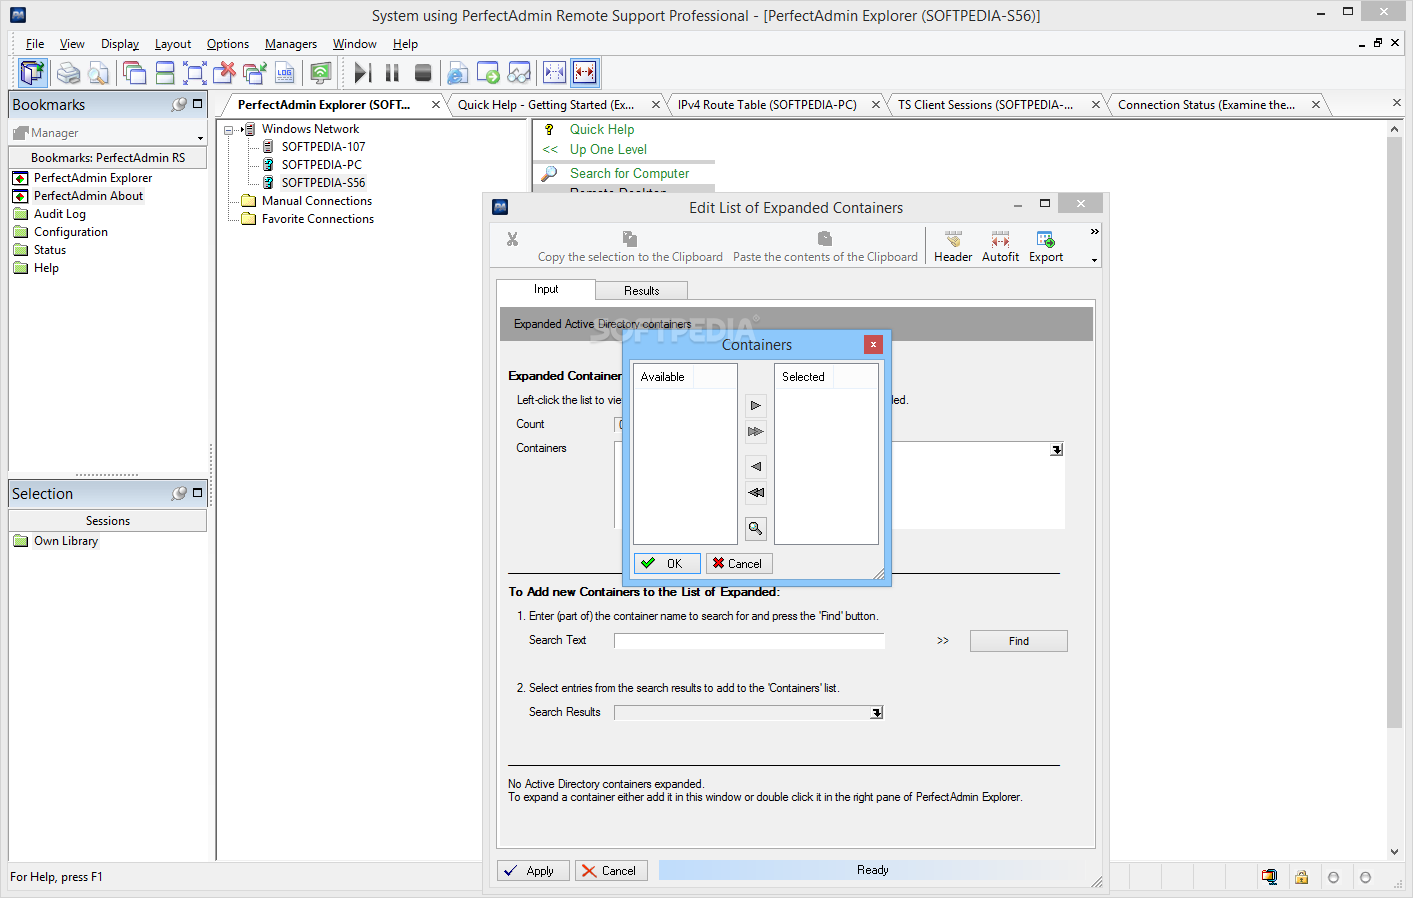
Task: Collapse the Windows Network tree node
Action: coord(229,129)
